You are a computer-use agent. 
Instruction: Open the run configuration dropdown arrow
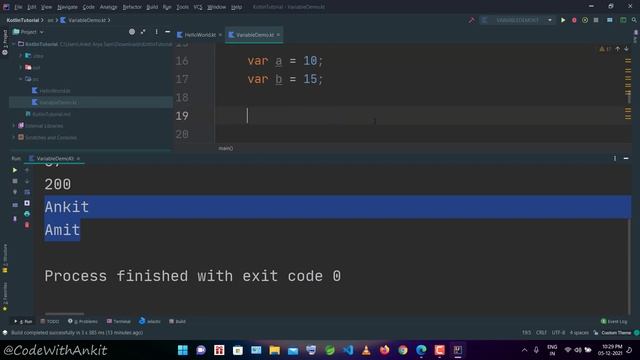coord(550,20)
